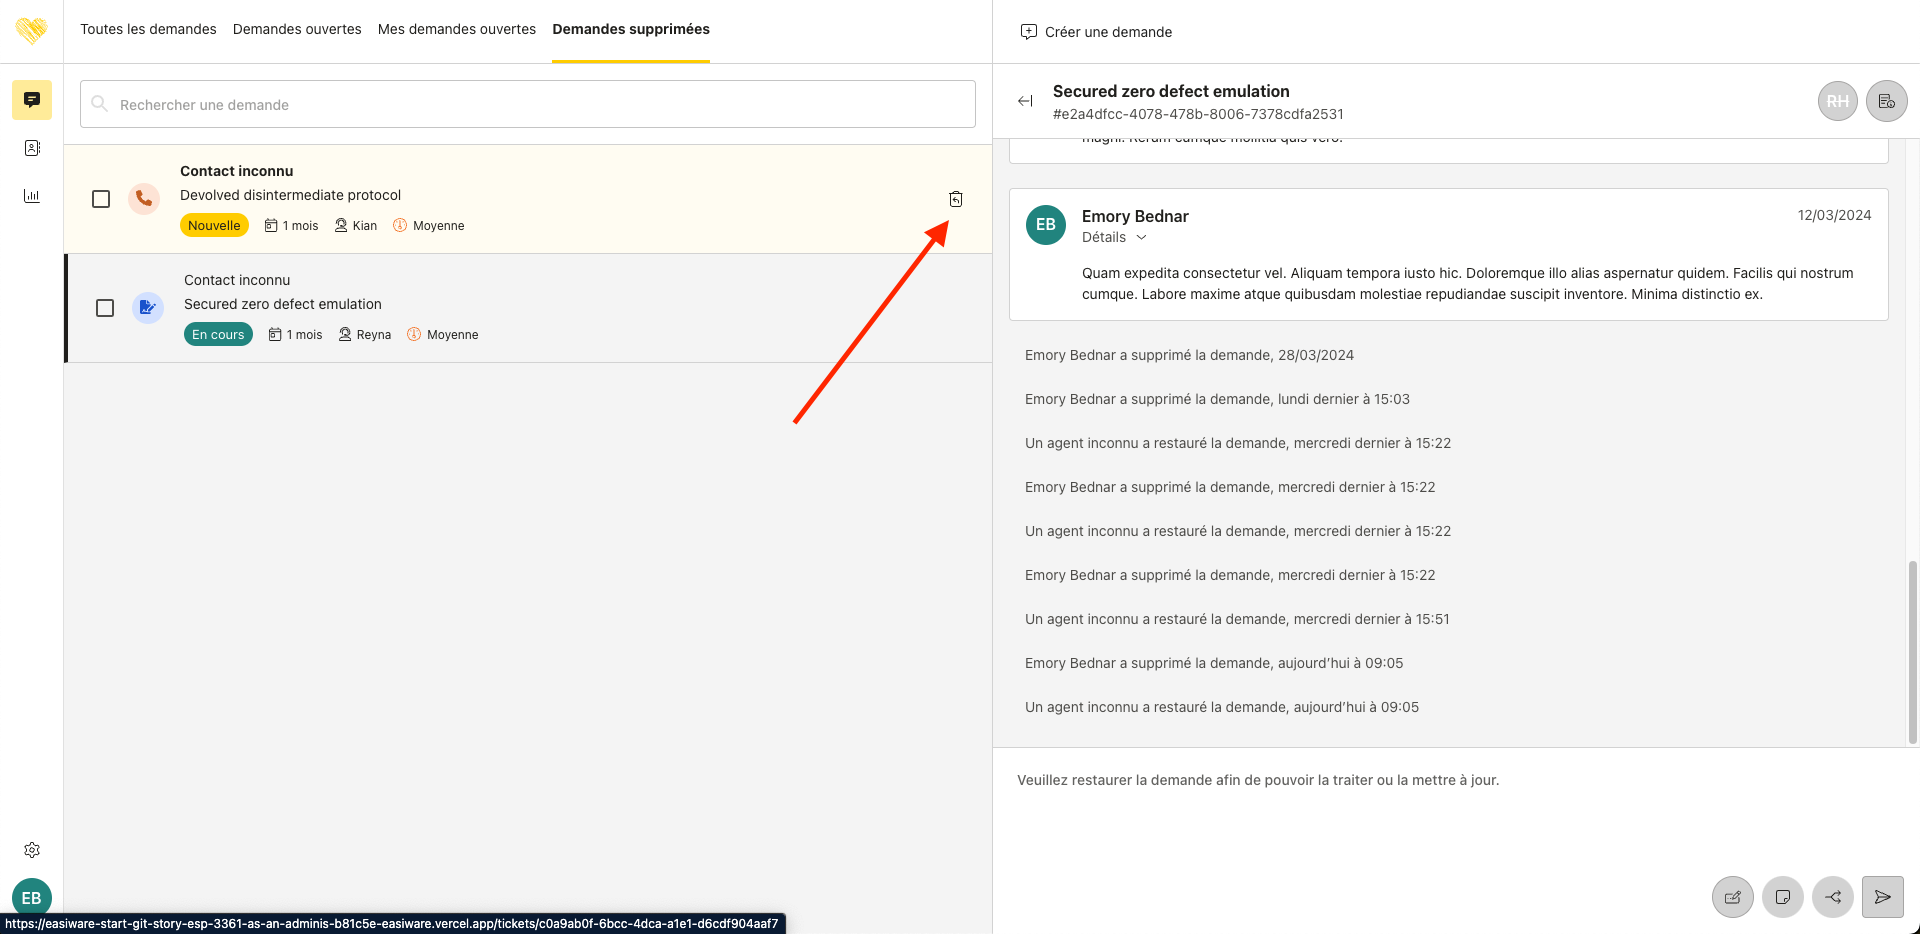Switch to Toutes les demandes tab

click(x=148, y=29)
